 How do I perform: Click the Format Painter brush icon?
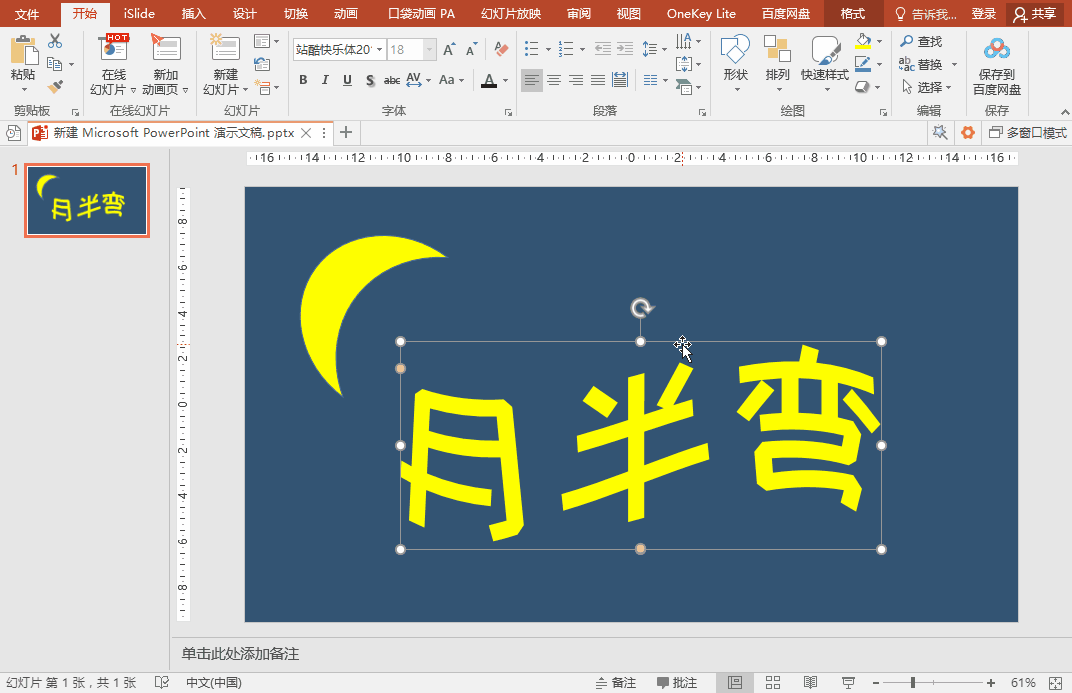click(55, 87)
